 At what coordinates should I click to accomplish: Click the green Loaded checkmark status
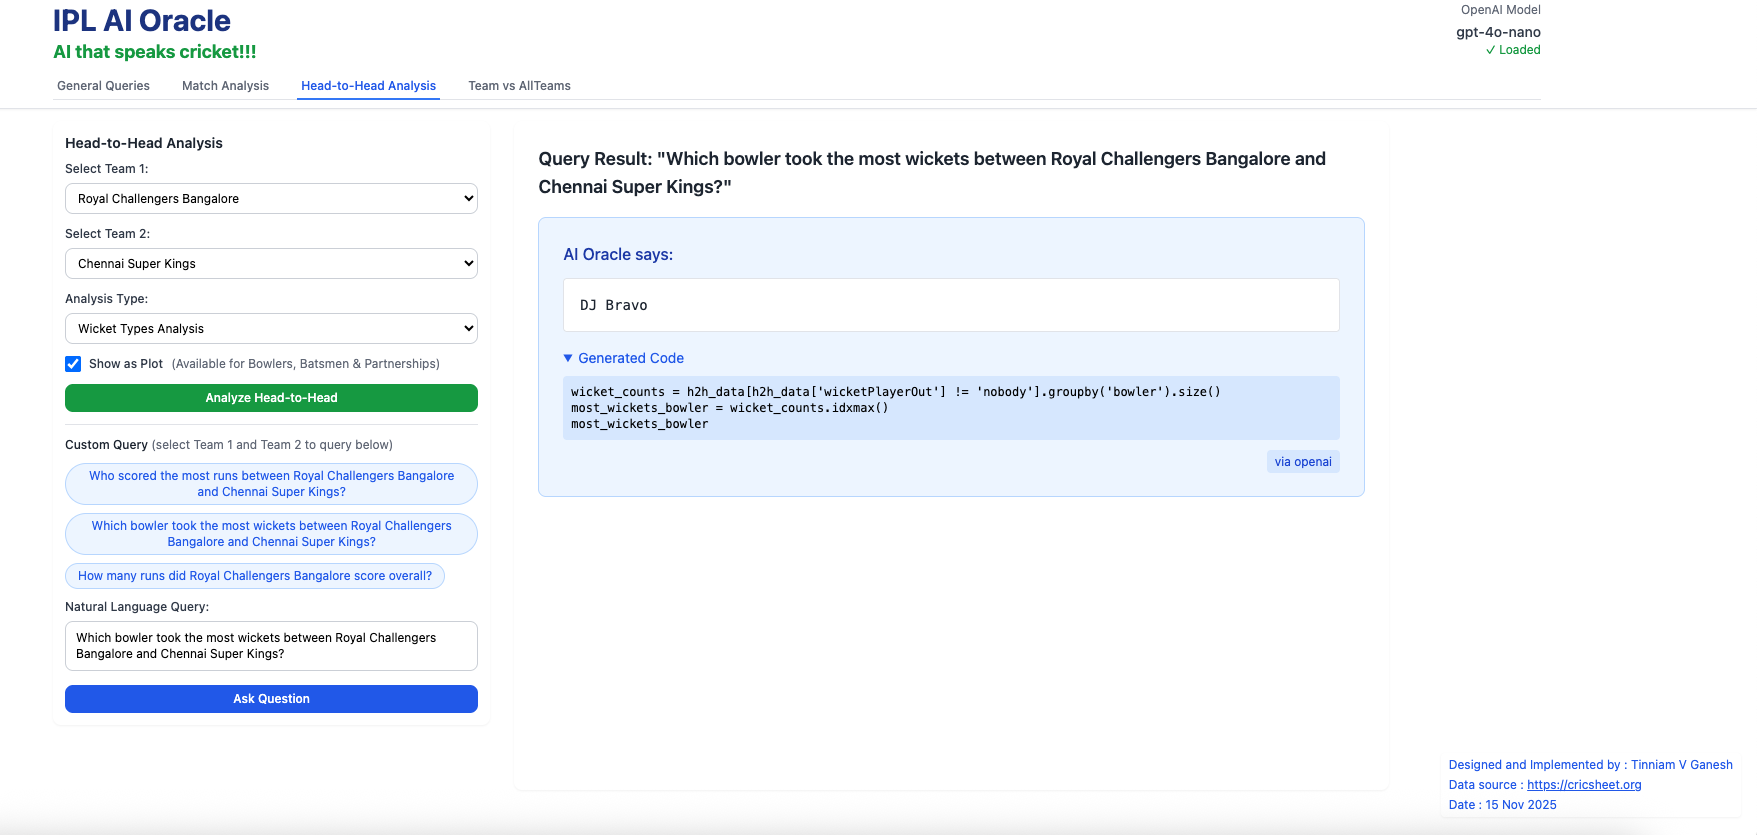(1512, 50)
